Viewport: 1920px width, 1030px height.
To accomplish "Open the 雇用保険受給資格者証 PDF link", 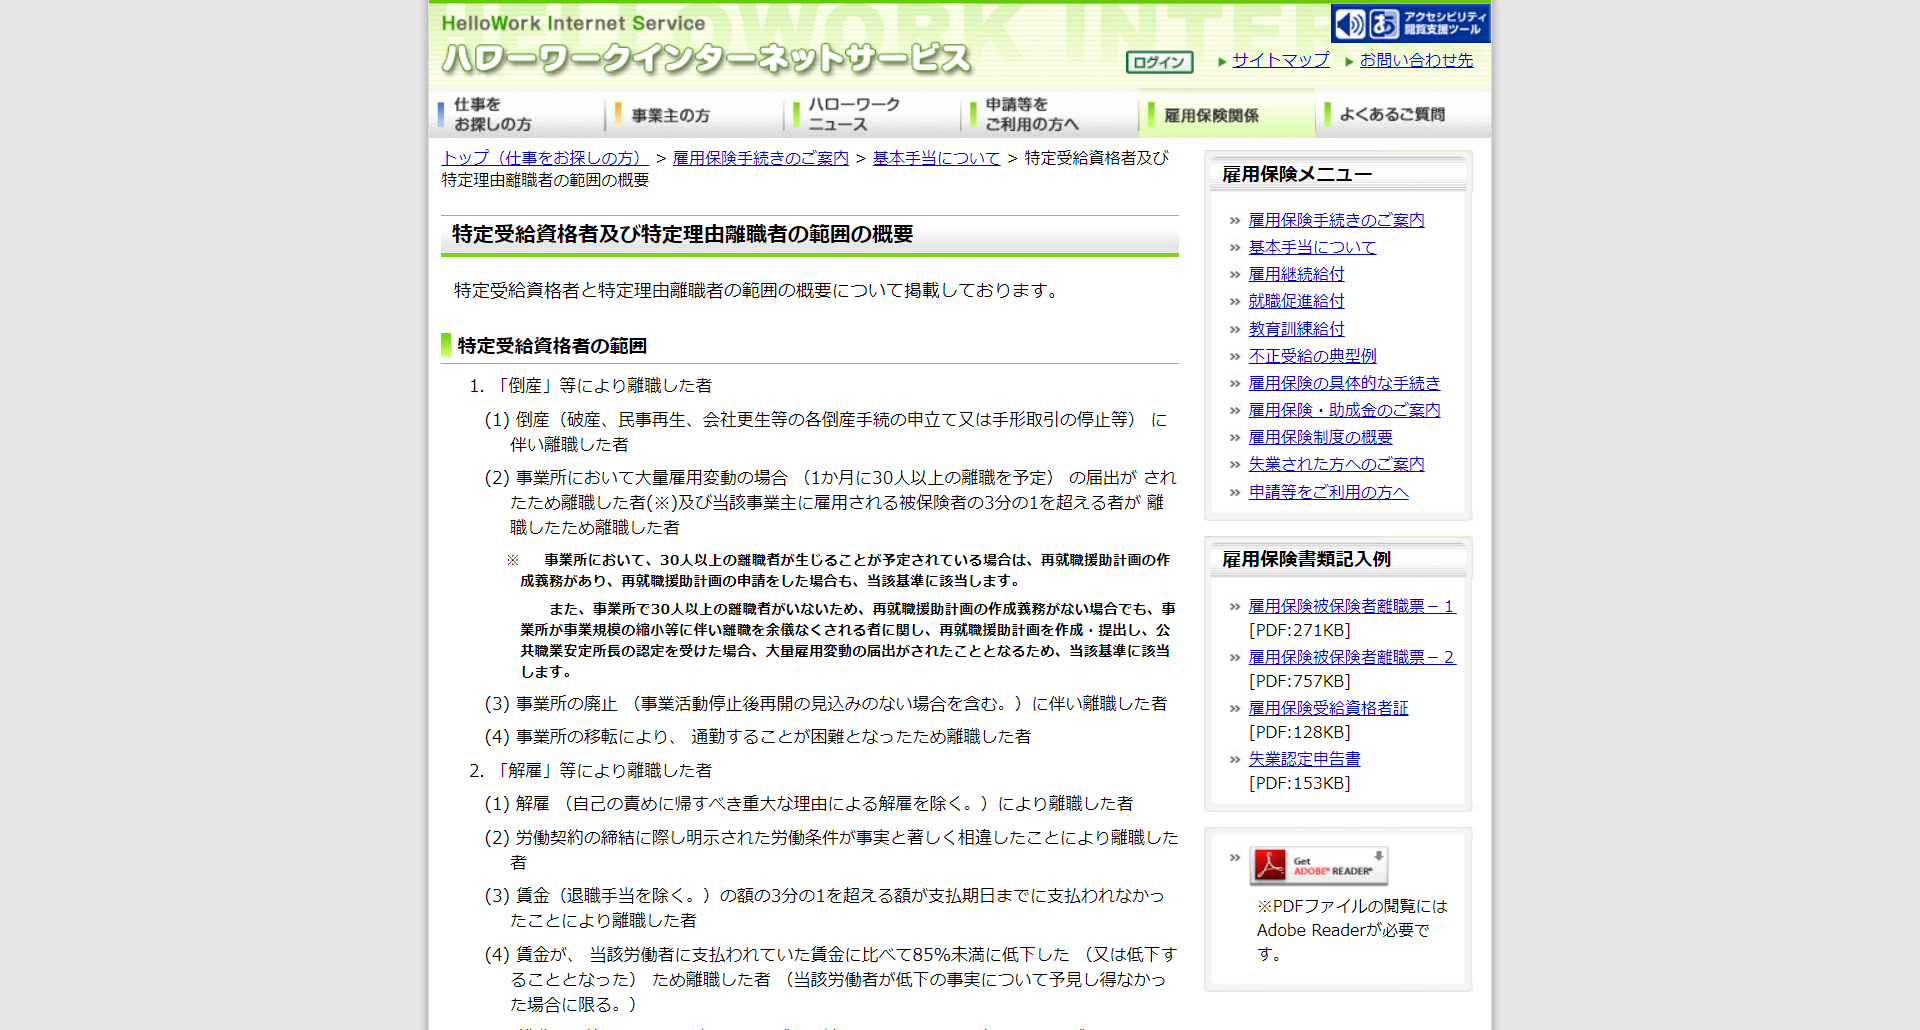I will tap(1328, 708).
